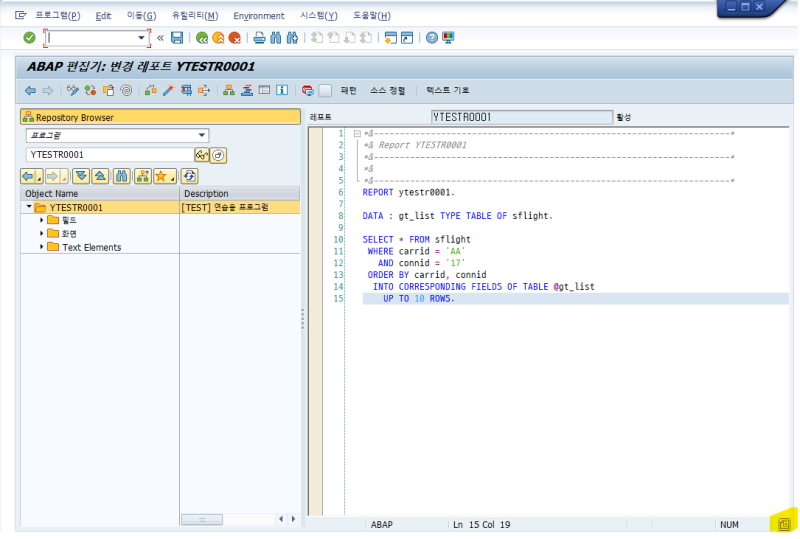The height and width of the screenshot is (539, 800).
Task: Click the blue Back arrow in the editor toolbar
Action: [x=31, y=91]
